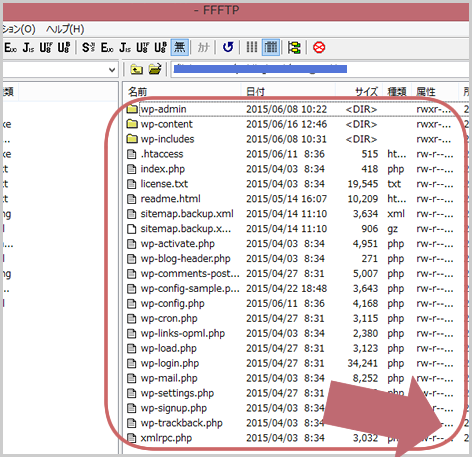
Task: Click the .htaccess file icon
Action: click(x=132, y=154)
